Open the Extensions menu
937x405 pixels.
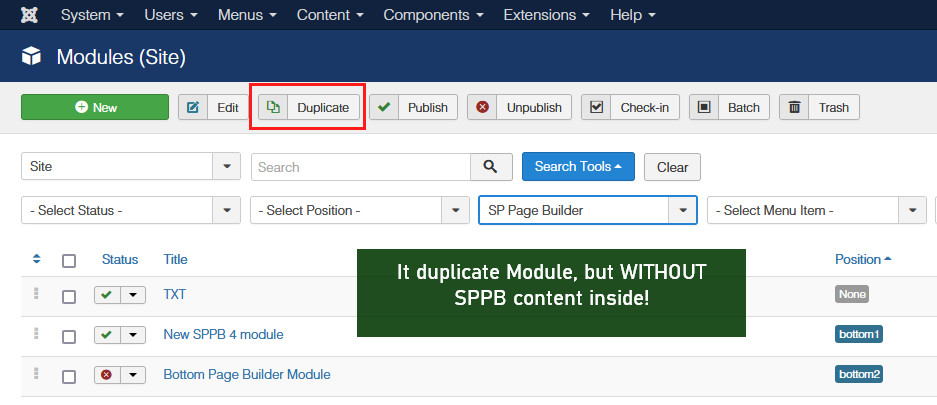(x=545, y=16)
